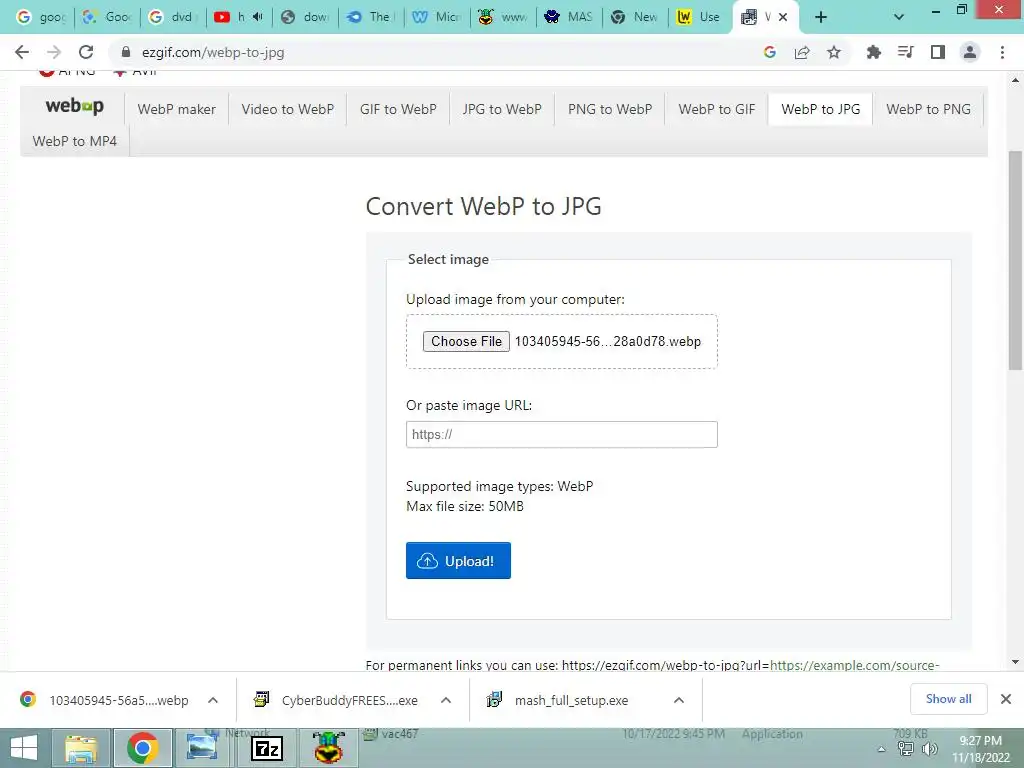Expand options for the webp download

pos(213,700)
